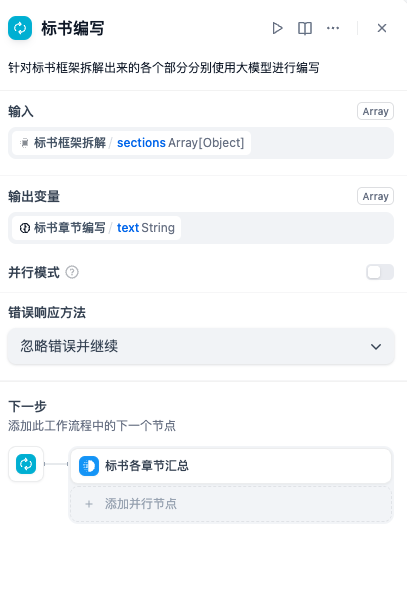This screenshot has width=407, height=603.
Task: Open the 错误响应方法 dropdown
Action: pos(201,346)
